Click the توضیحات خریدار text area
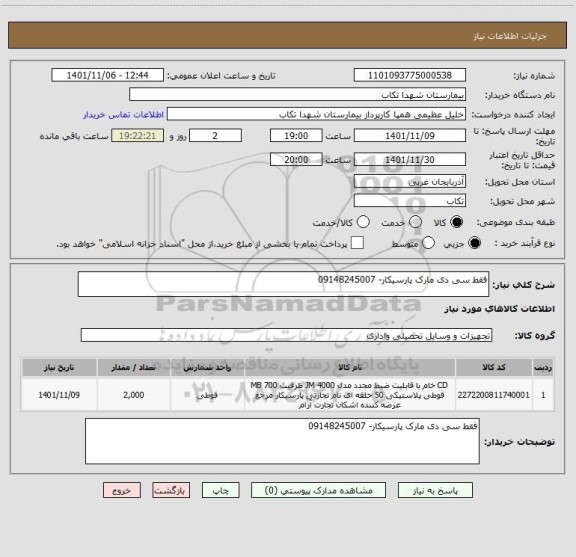 tap(282, 441)
